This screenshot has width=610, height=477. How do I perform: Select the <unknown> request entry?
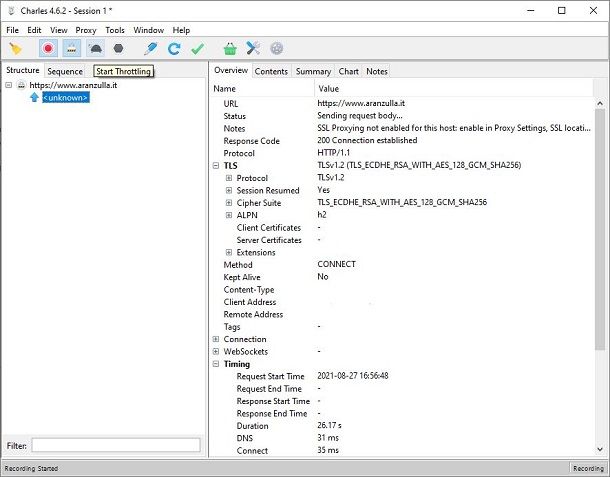(66, 97)
